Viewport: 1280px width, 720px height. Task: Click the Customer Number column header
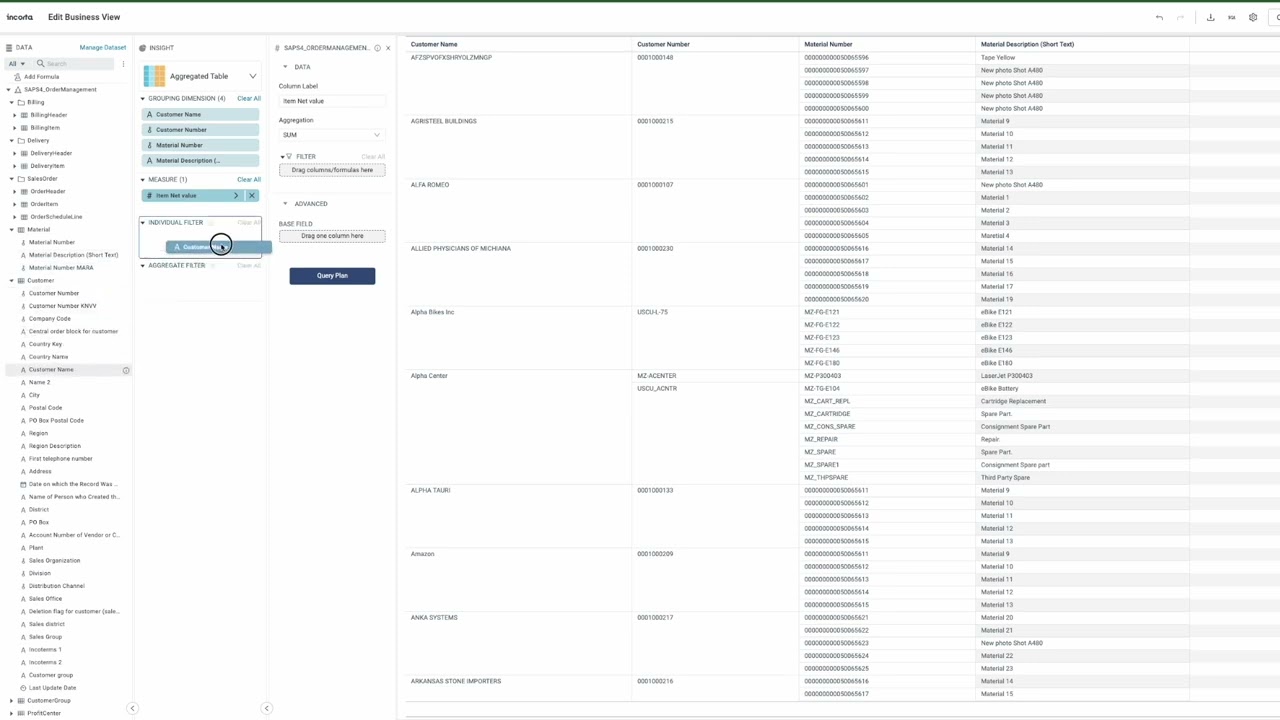[663, 44]
